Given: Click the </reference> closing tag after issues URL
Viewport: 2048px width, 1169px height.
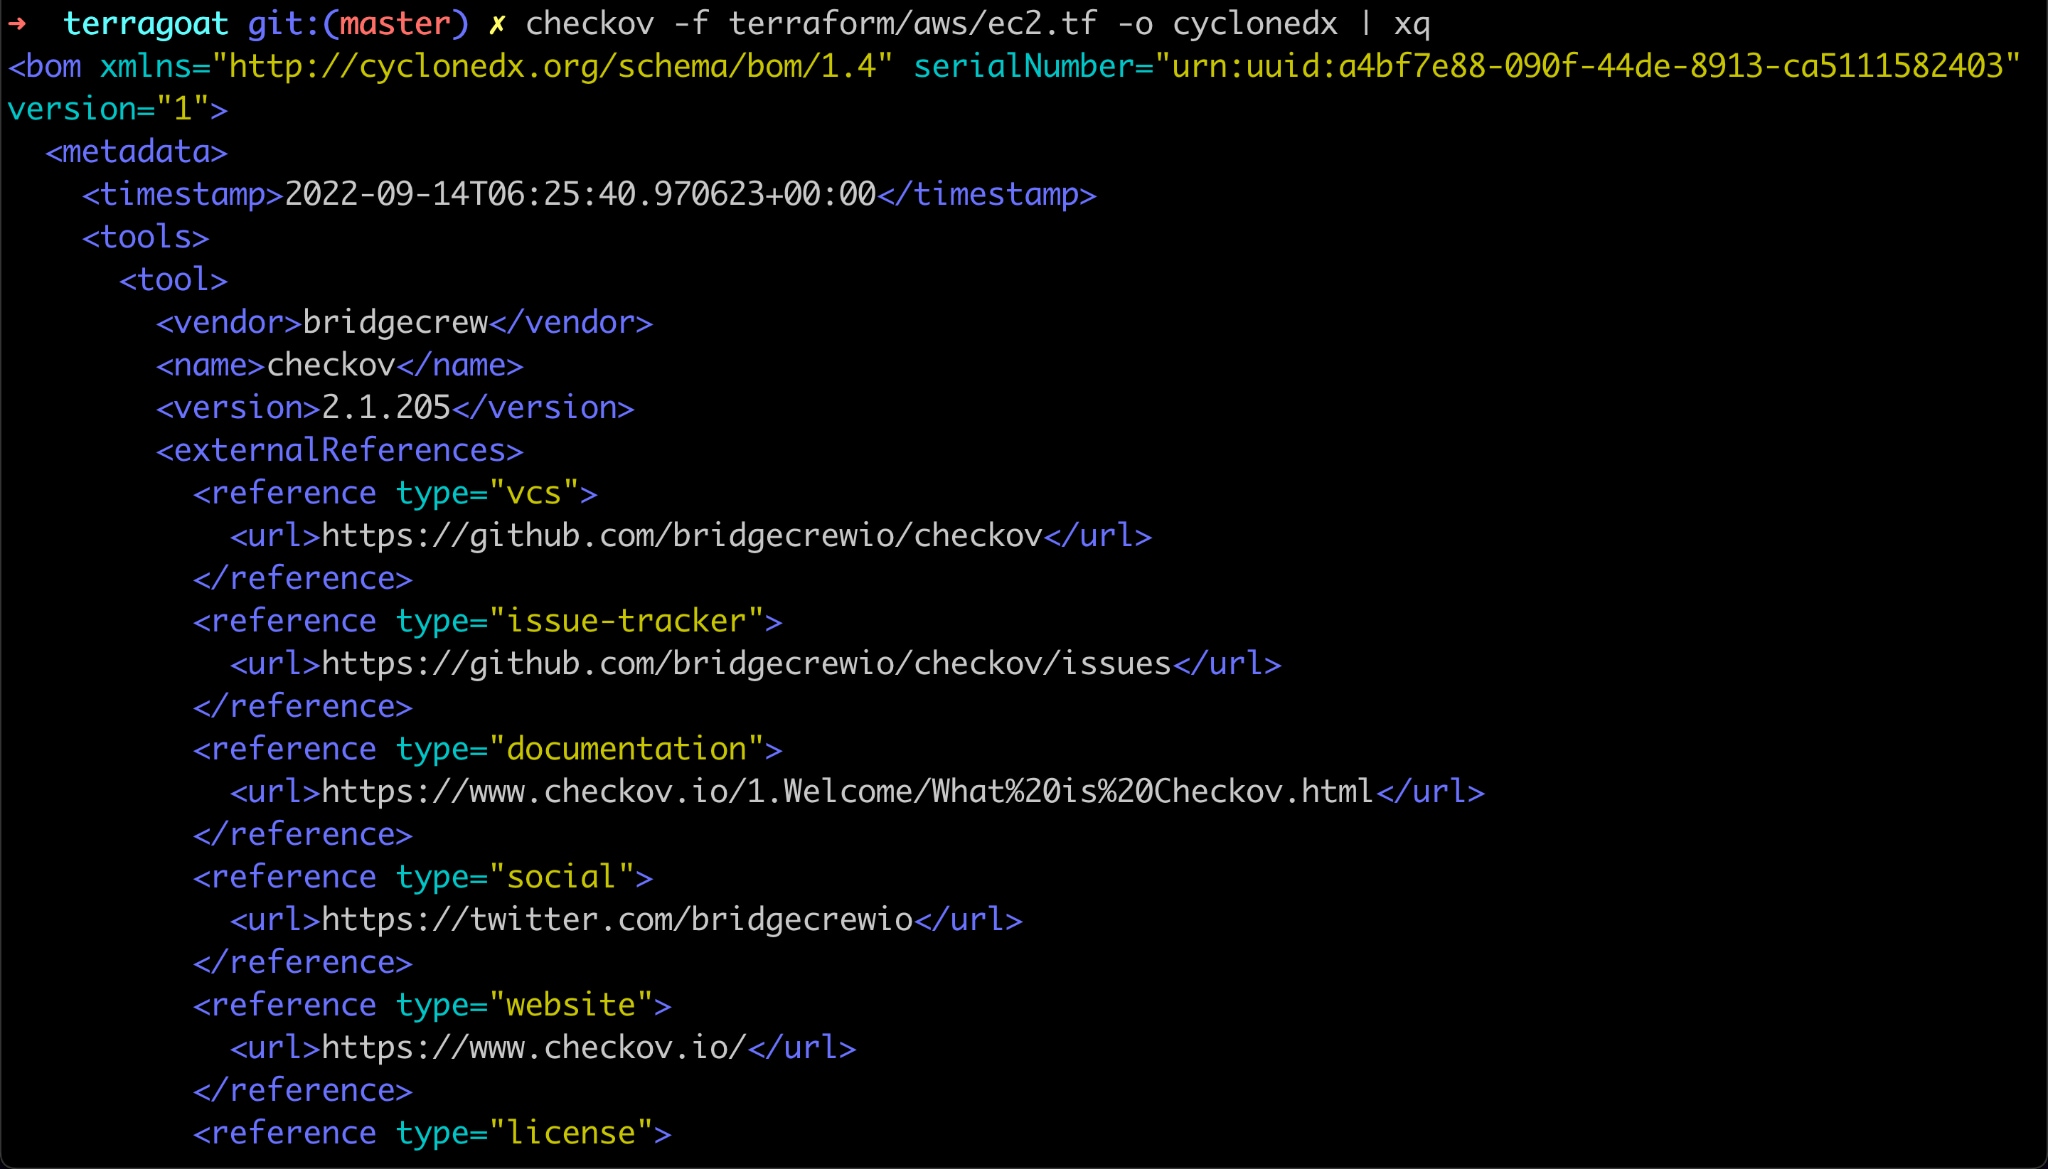Looking at the screenshot, I should pos(303,706).
